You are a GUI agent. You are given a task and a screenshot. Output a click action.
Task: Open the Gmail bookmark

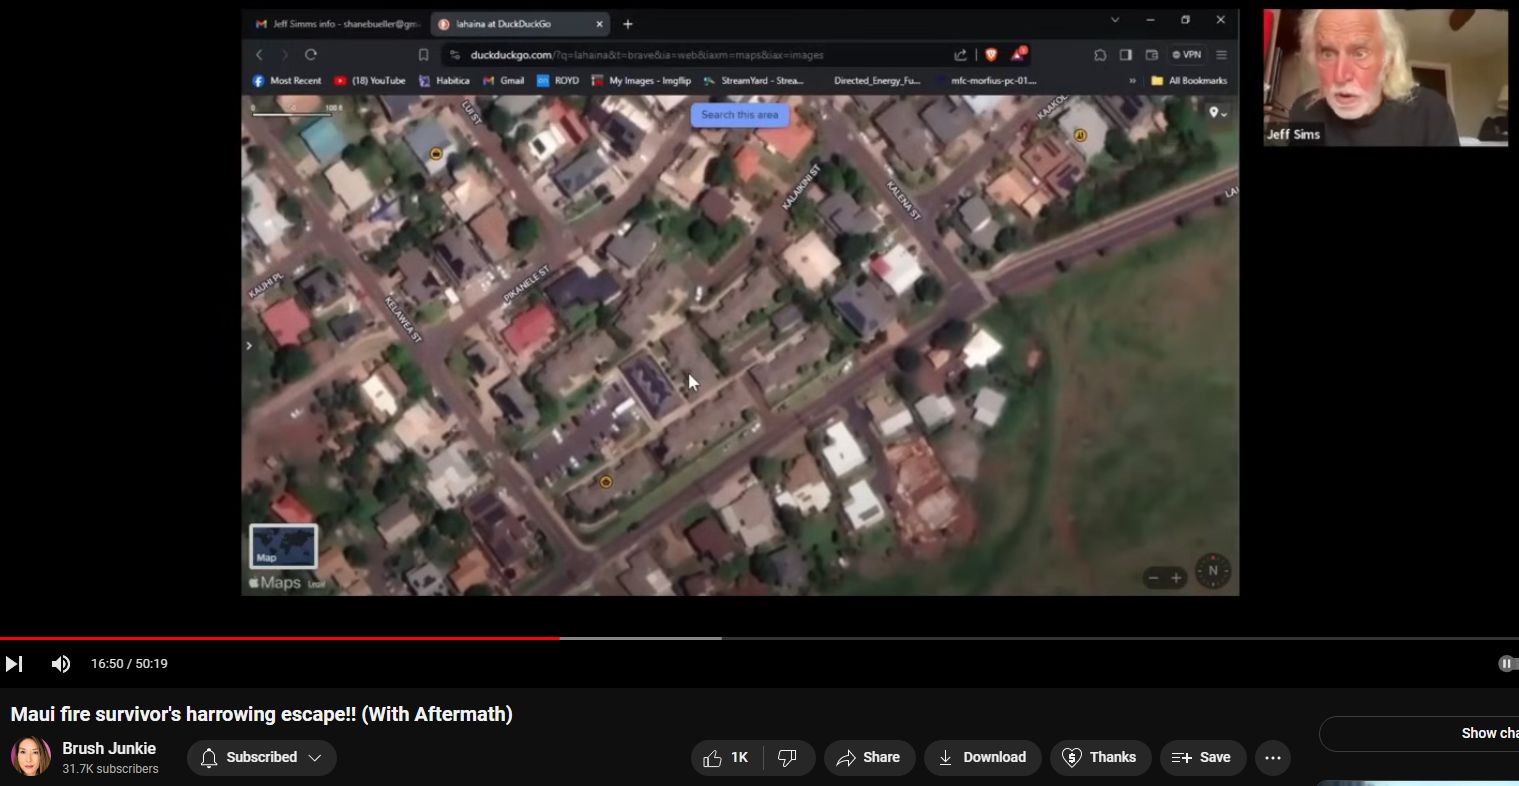[504, 81]
